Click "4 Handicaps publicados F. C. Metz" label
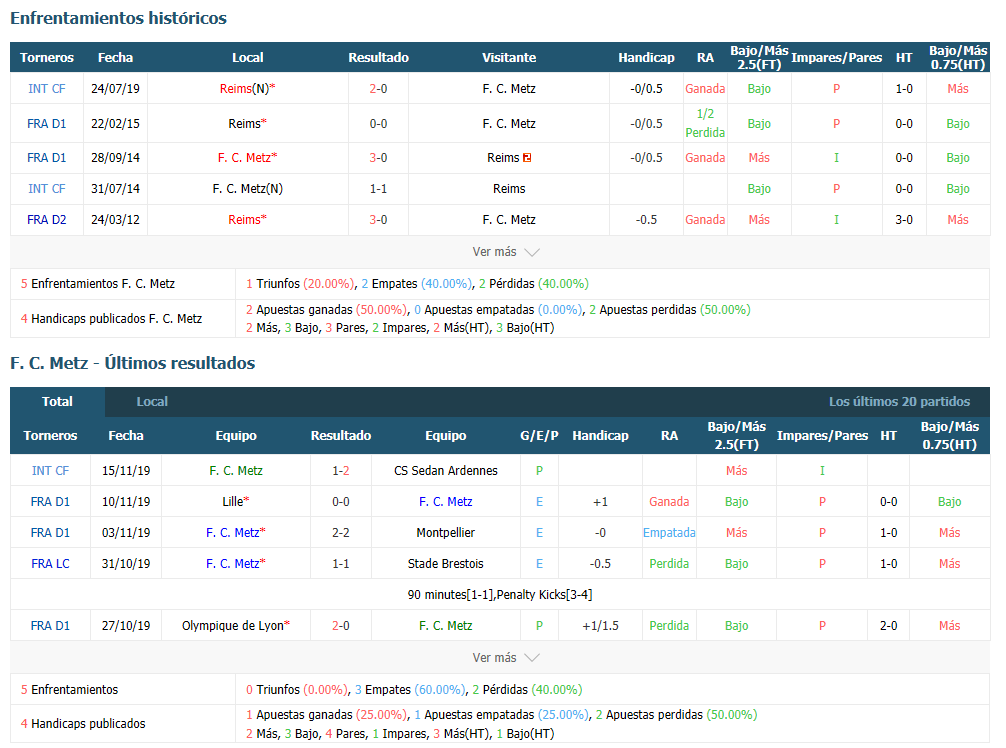 coord(111,319)
